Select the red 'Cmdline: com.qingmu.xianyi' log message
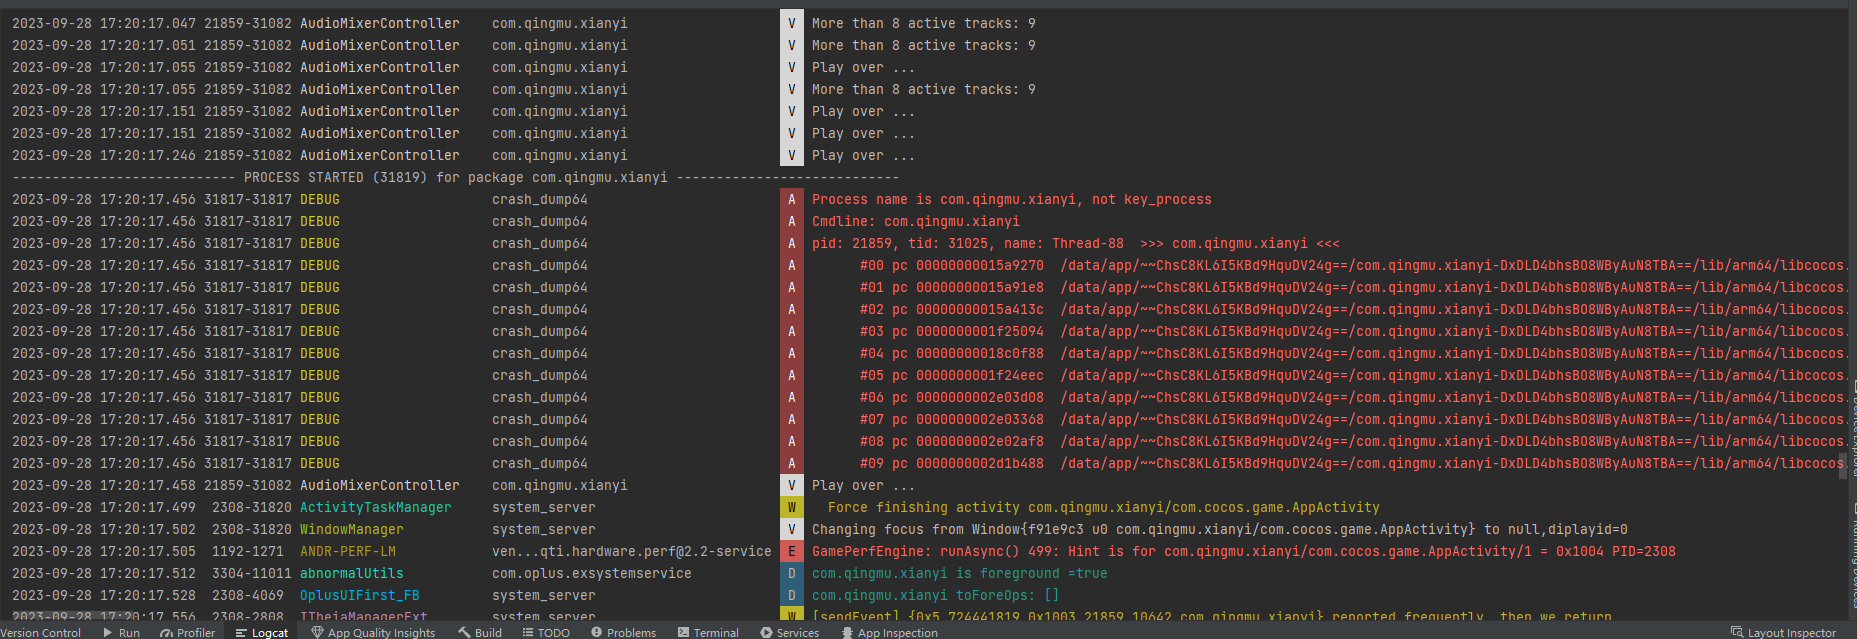The image size is (1857, 639). 915,221
